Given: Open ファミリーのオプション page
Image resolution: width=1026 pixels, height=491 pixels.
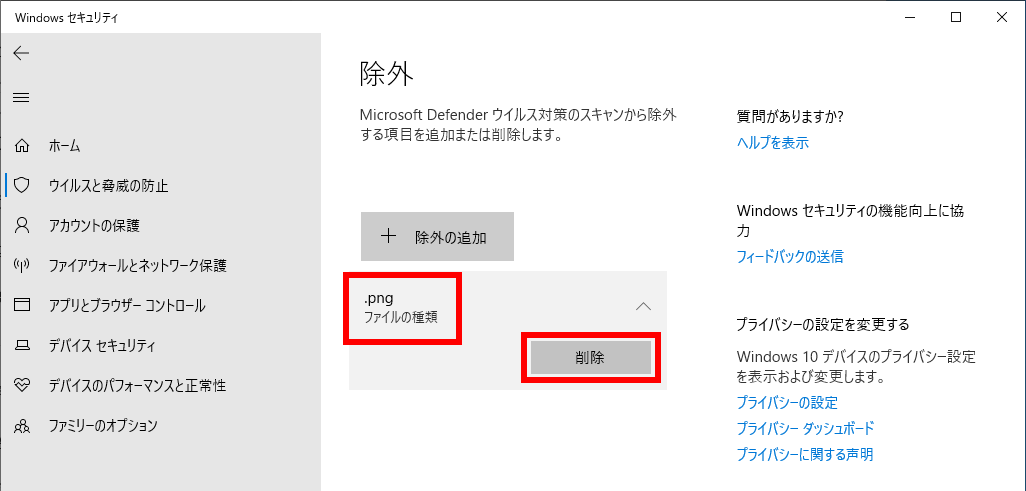Looking at the screenshot, I should (103, 426).
